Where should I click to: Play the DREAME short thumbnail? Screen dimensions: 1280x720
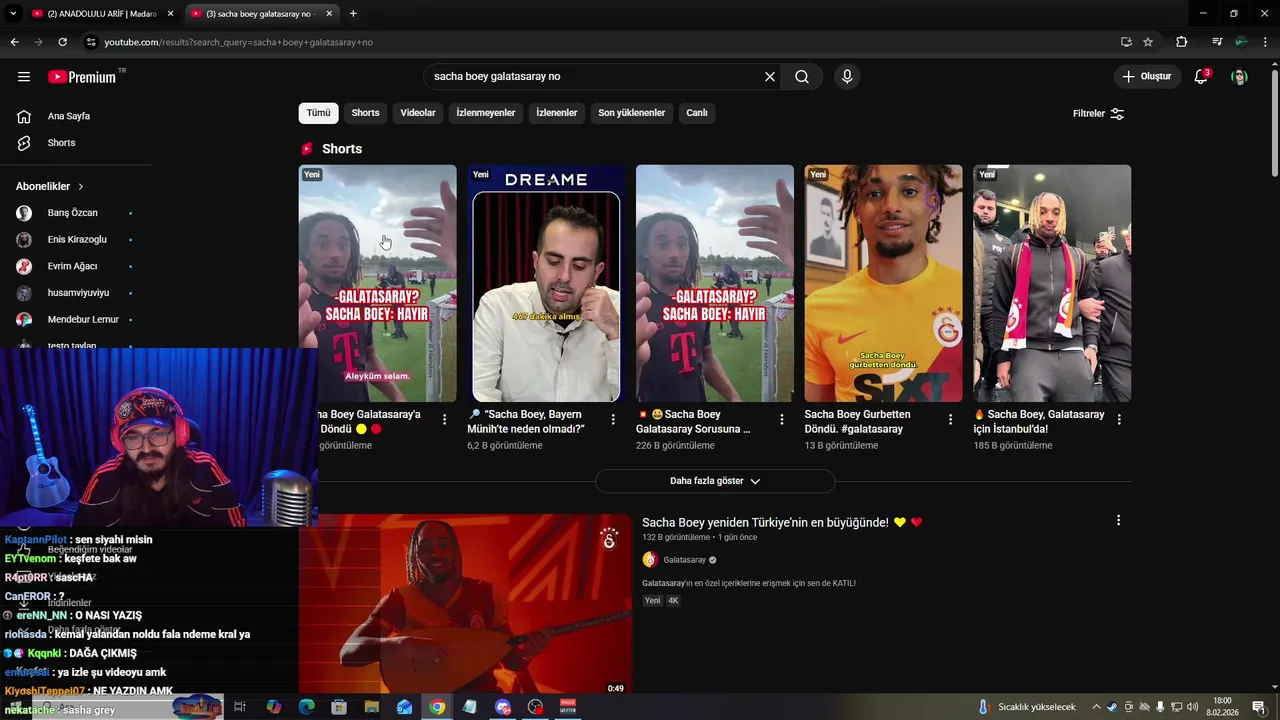click(546, 284)
